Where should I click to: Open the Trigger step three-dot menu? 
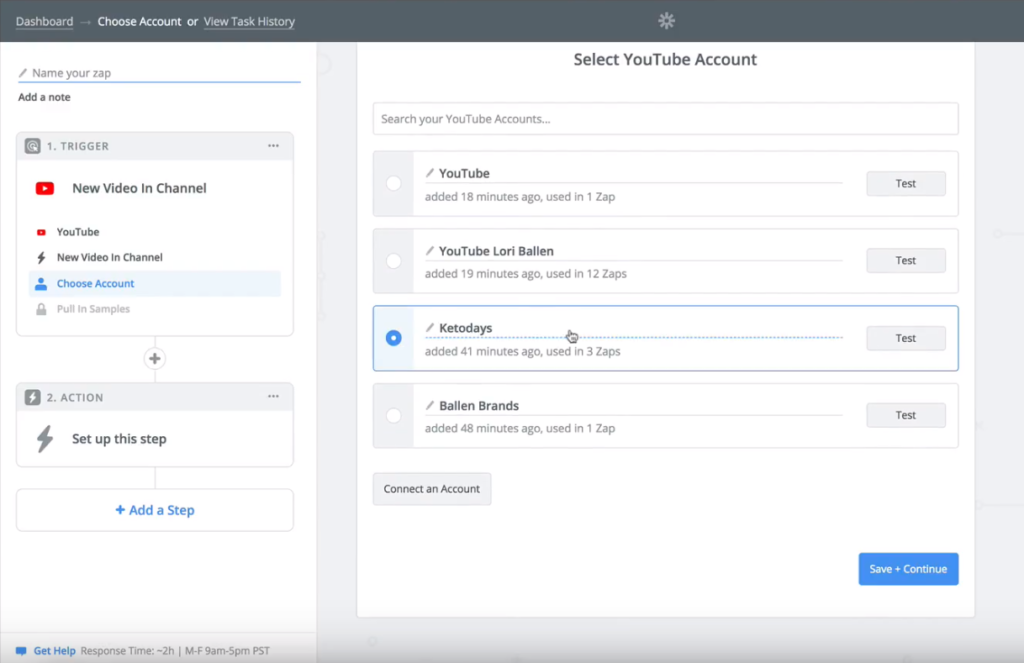(273, 146)
